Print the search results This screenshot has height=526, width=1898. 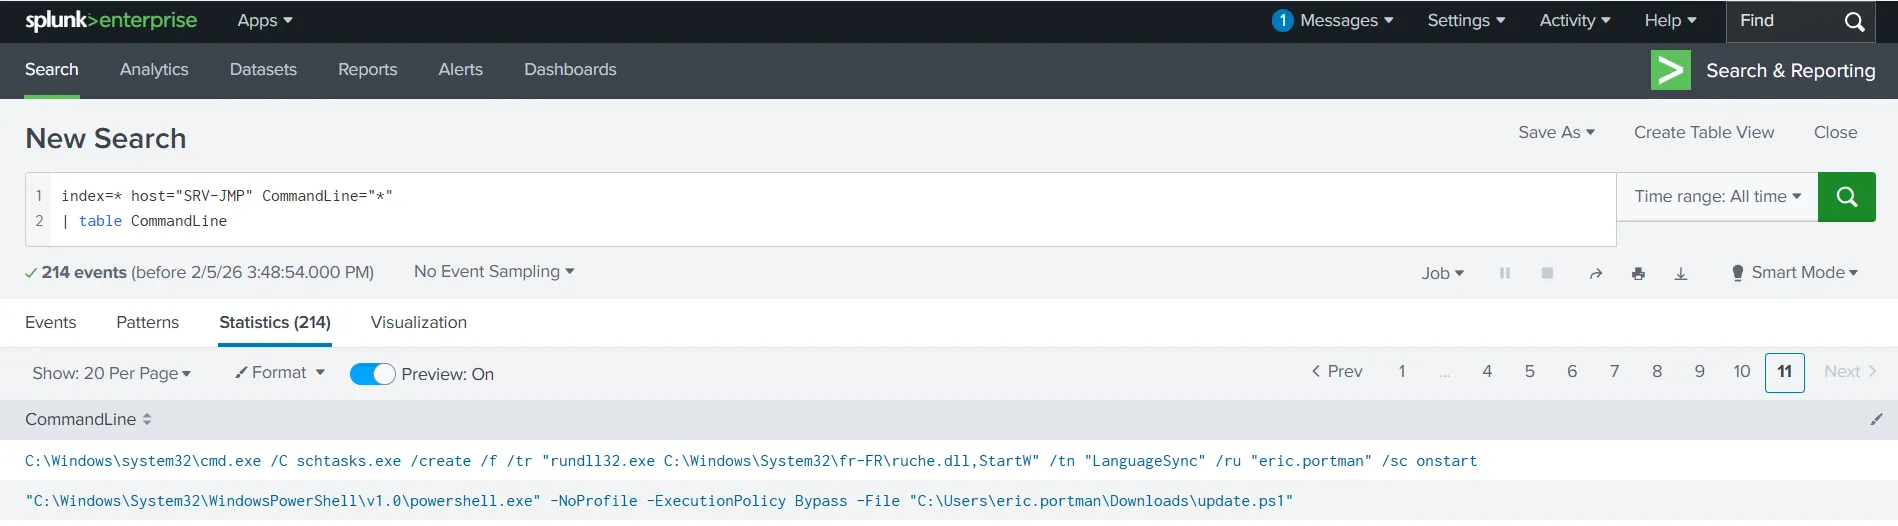click(1638, 273)
